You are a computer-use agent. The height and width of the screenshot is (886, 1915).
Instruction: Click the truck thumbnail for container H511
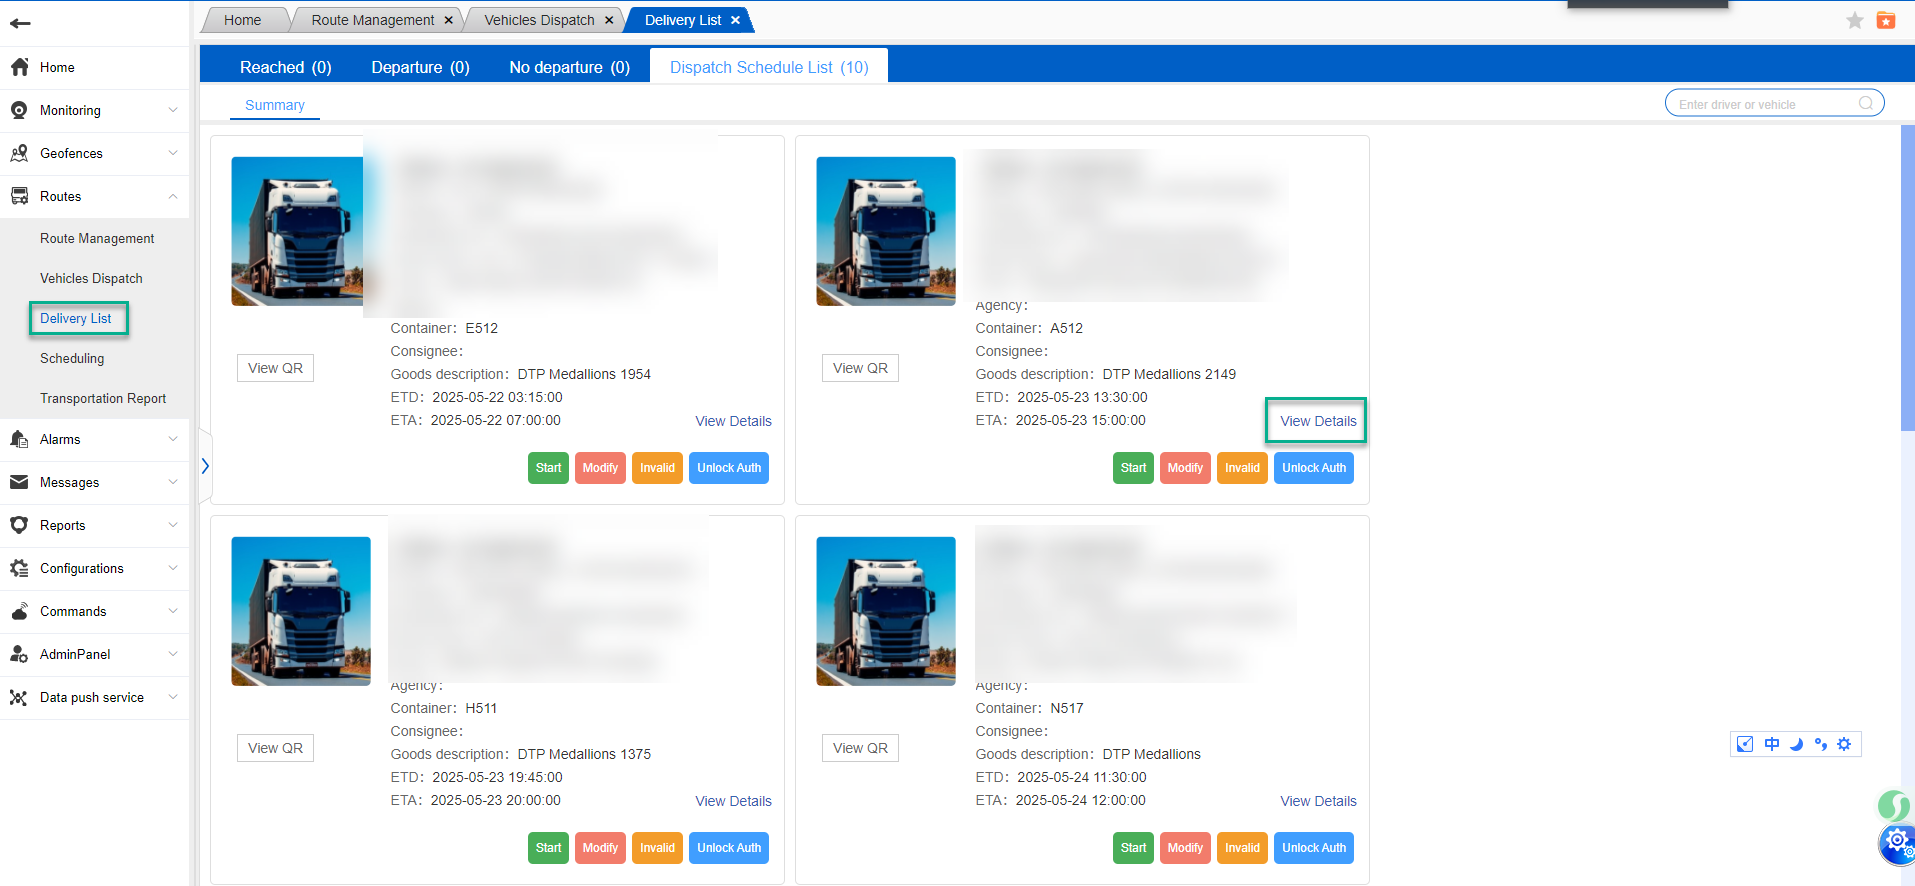click(x=301, y=611)
